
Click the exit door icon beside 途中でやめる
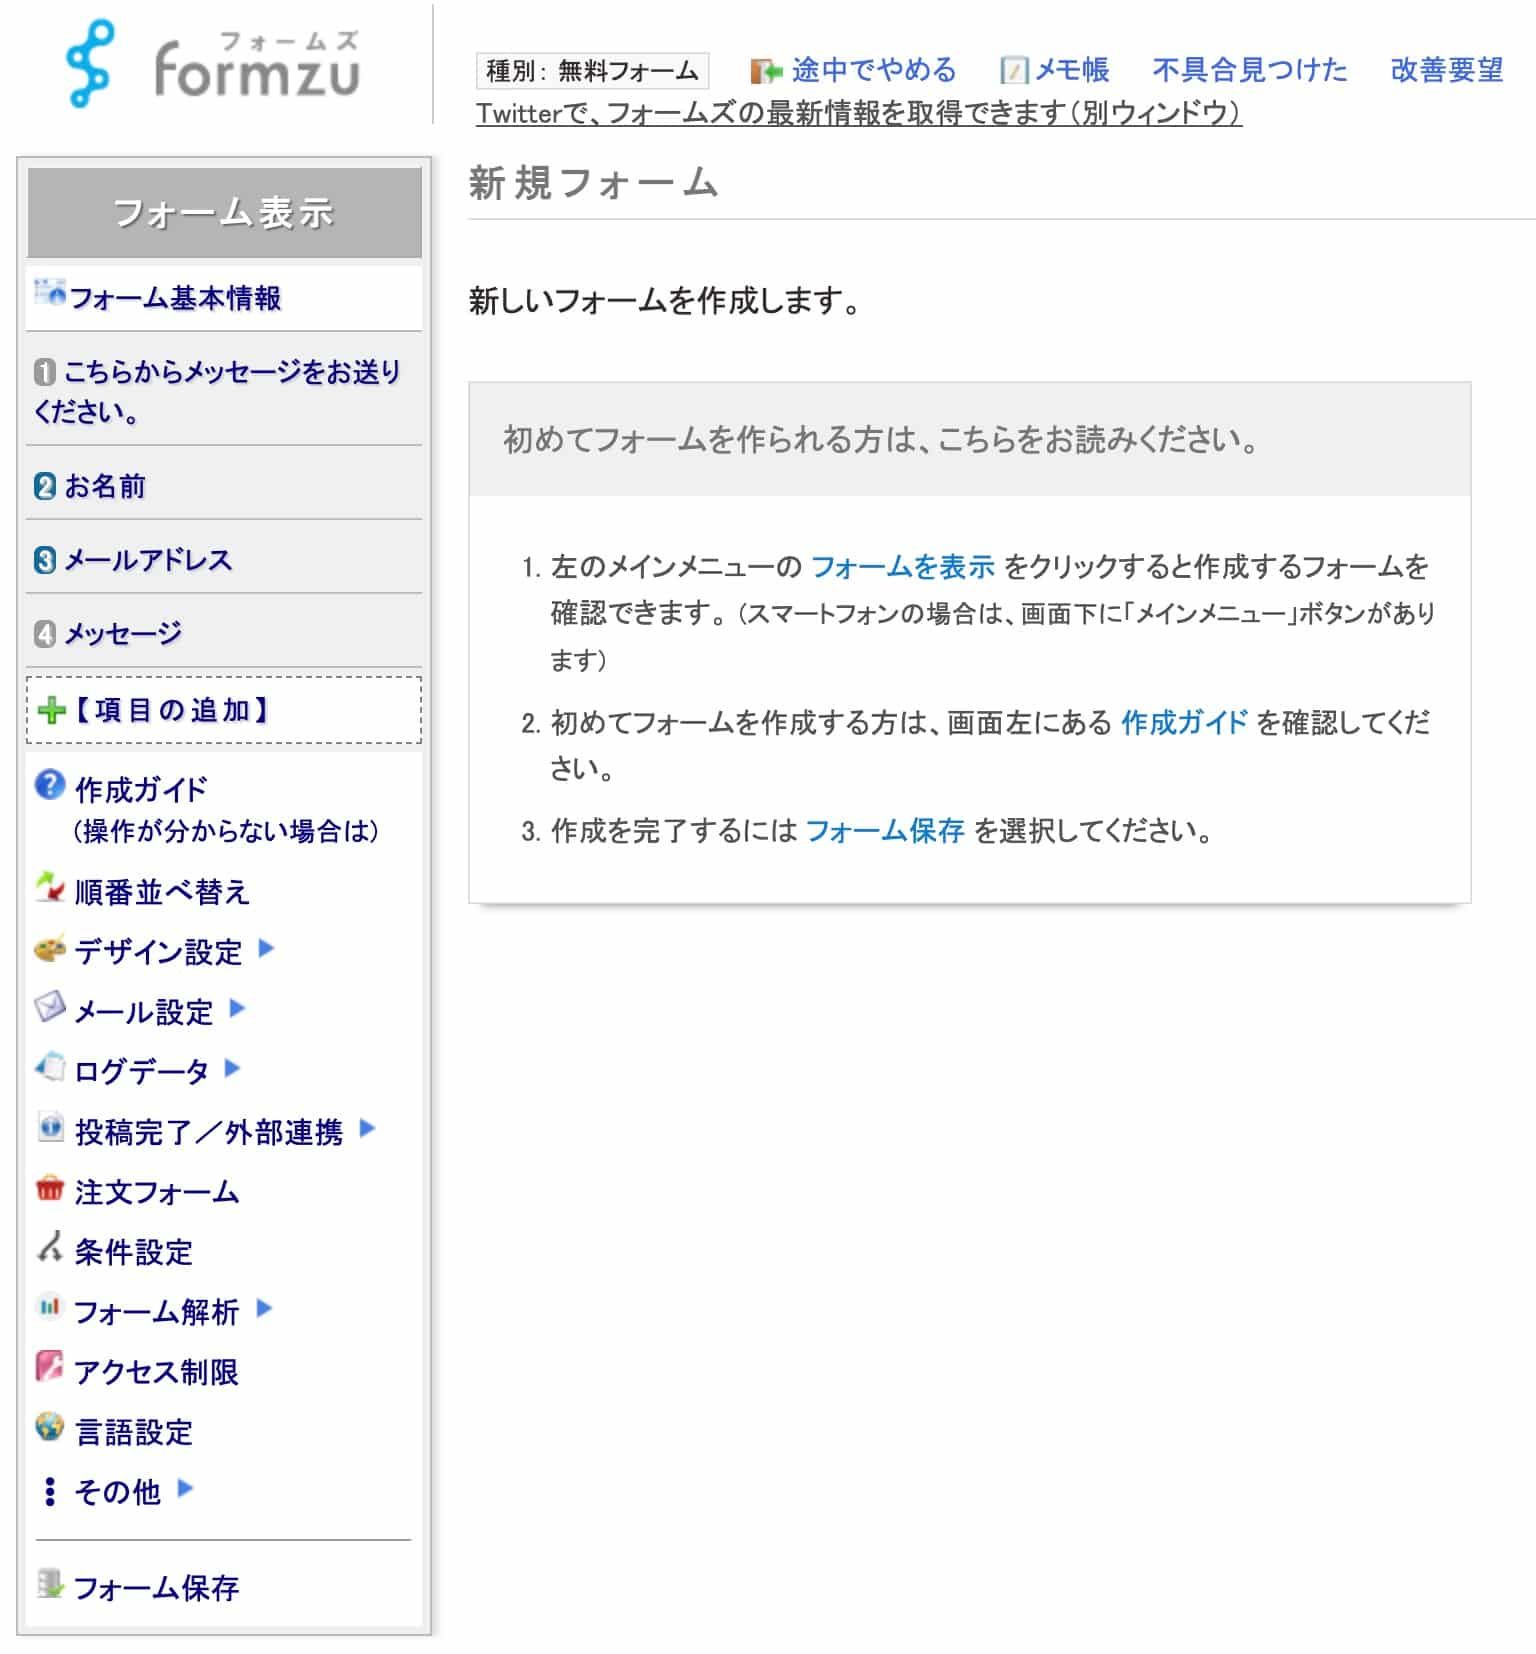(765, 71)
